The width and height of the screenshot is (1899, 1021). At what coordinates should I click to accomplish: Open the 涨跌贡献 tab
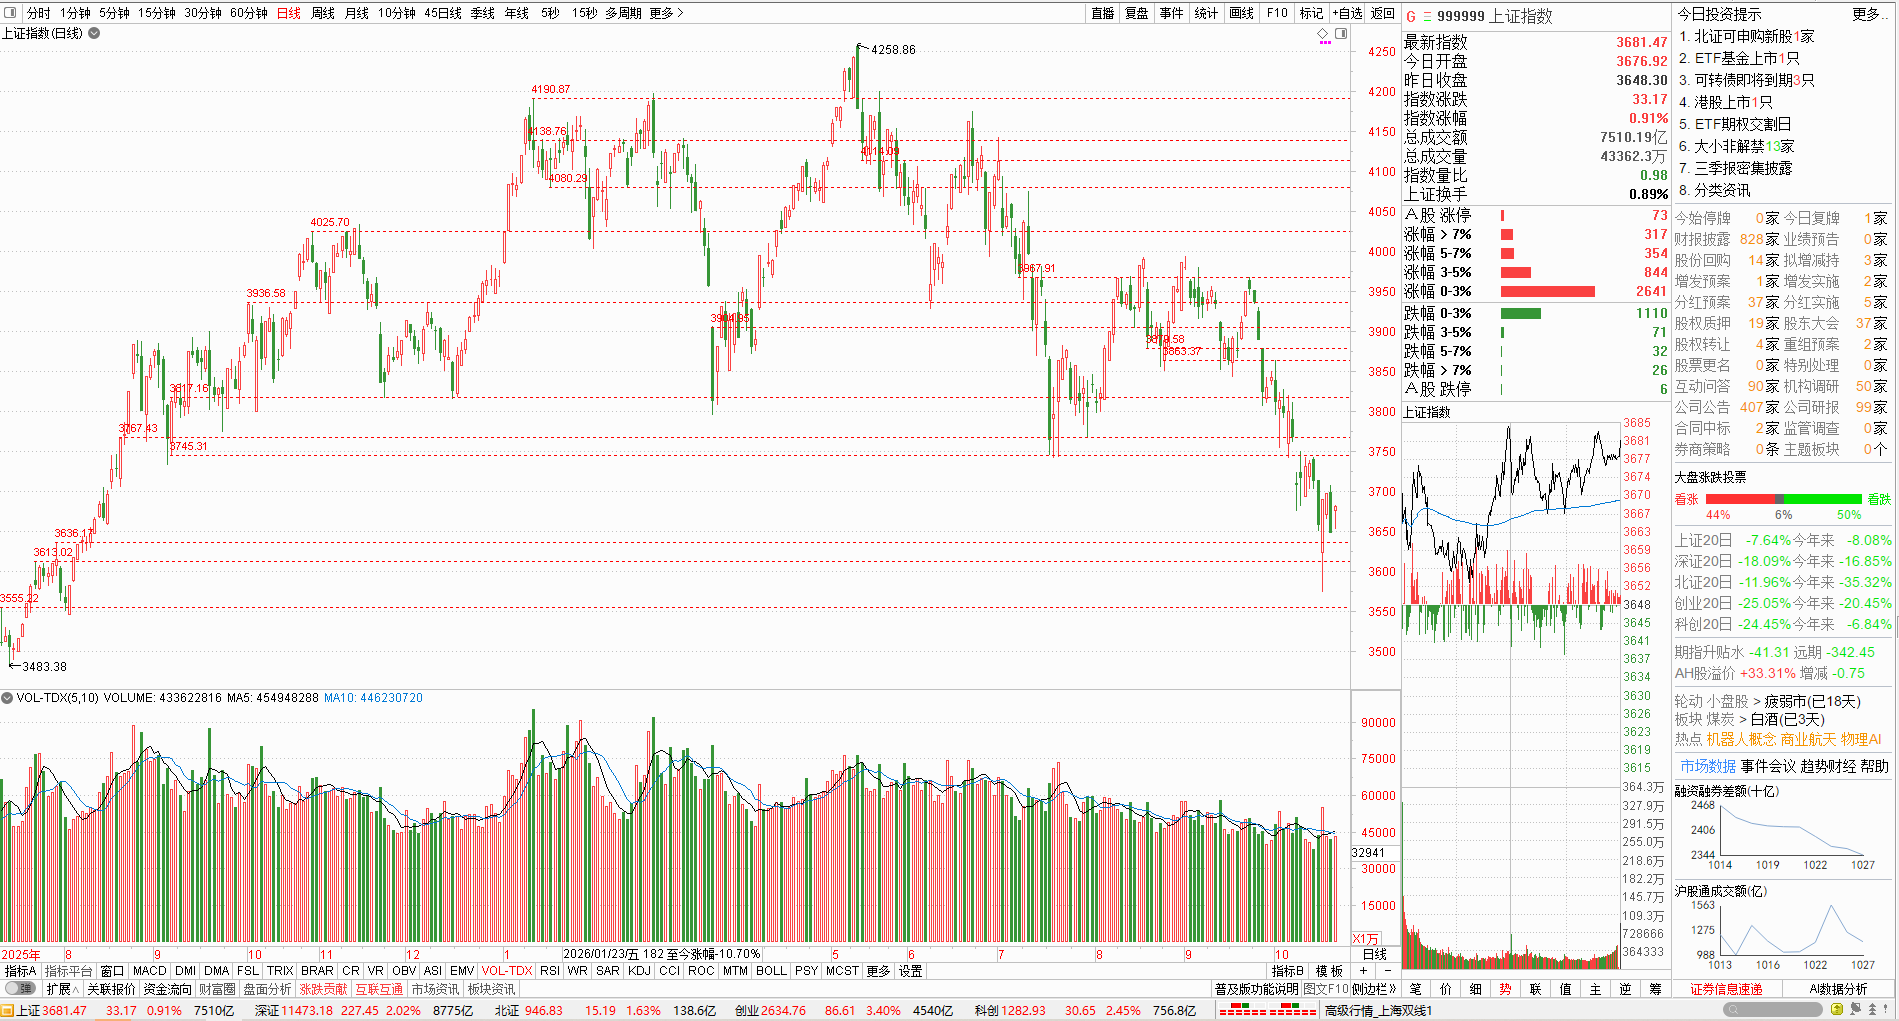pyautogui.click(x=323, y=989)
